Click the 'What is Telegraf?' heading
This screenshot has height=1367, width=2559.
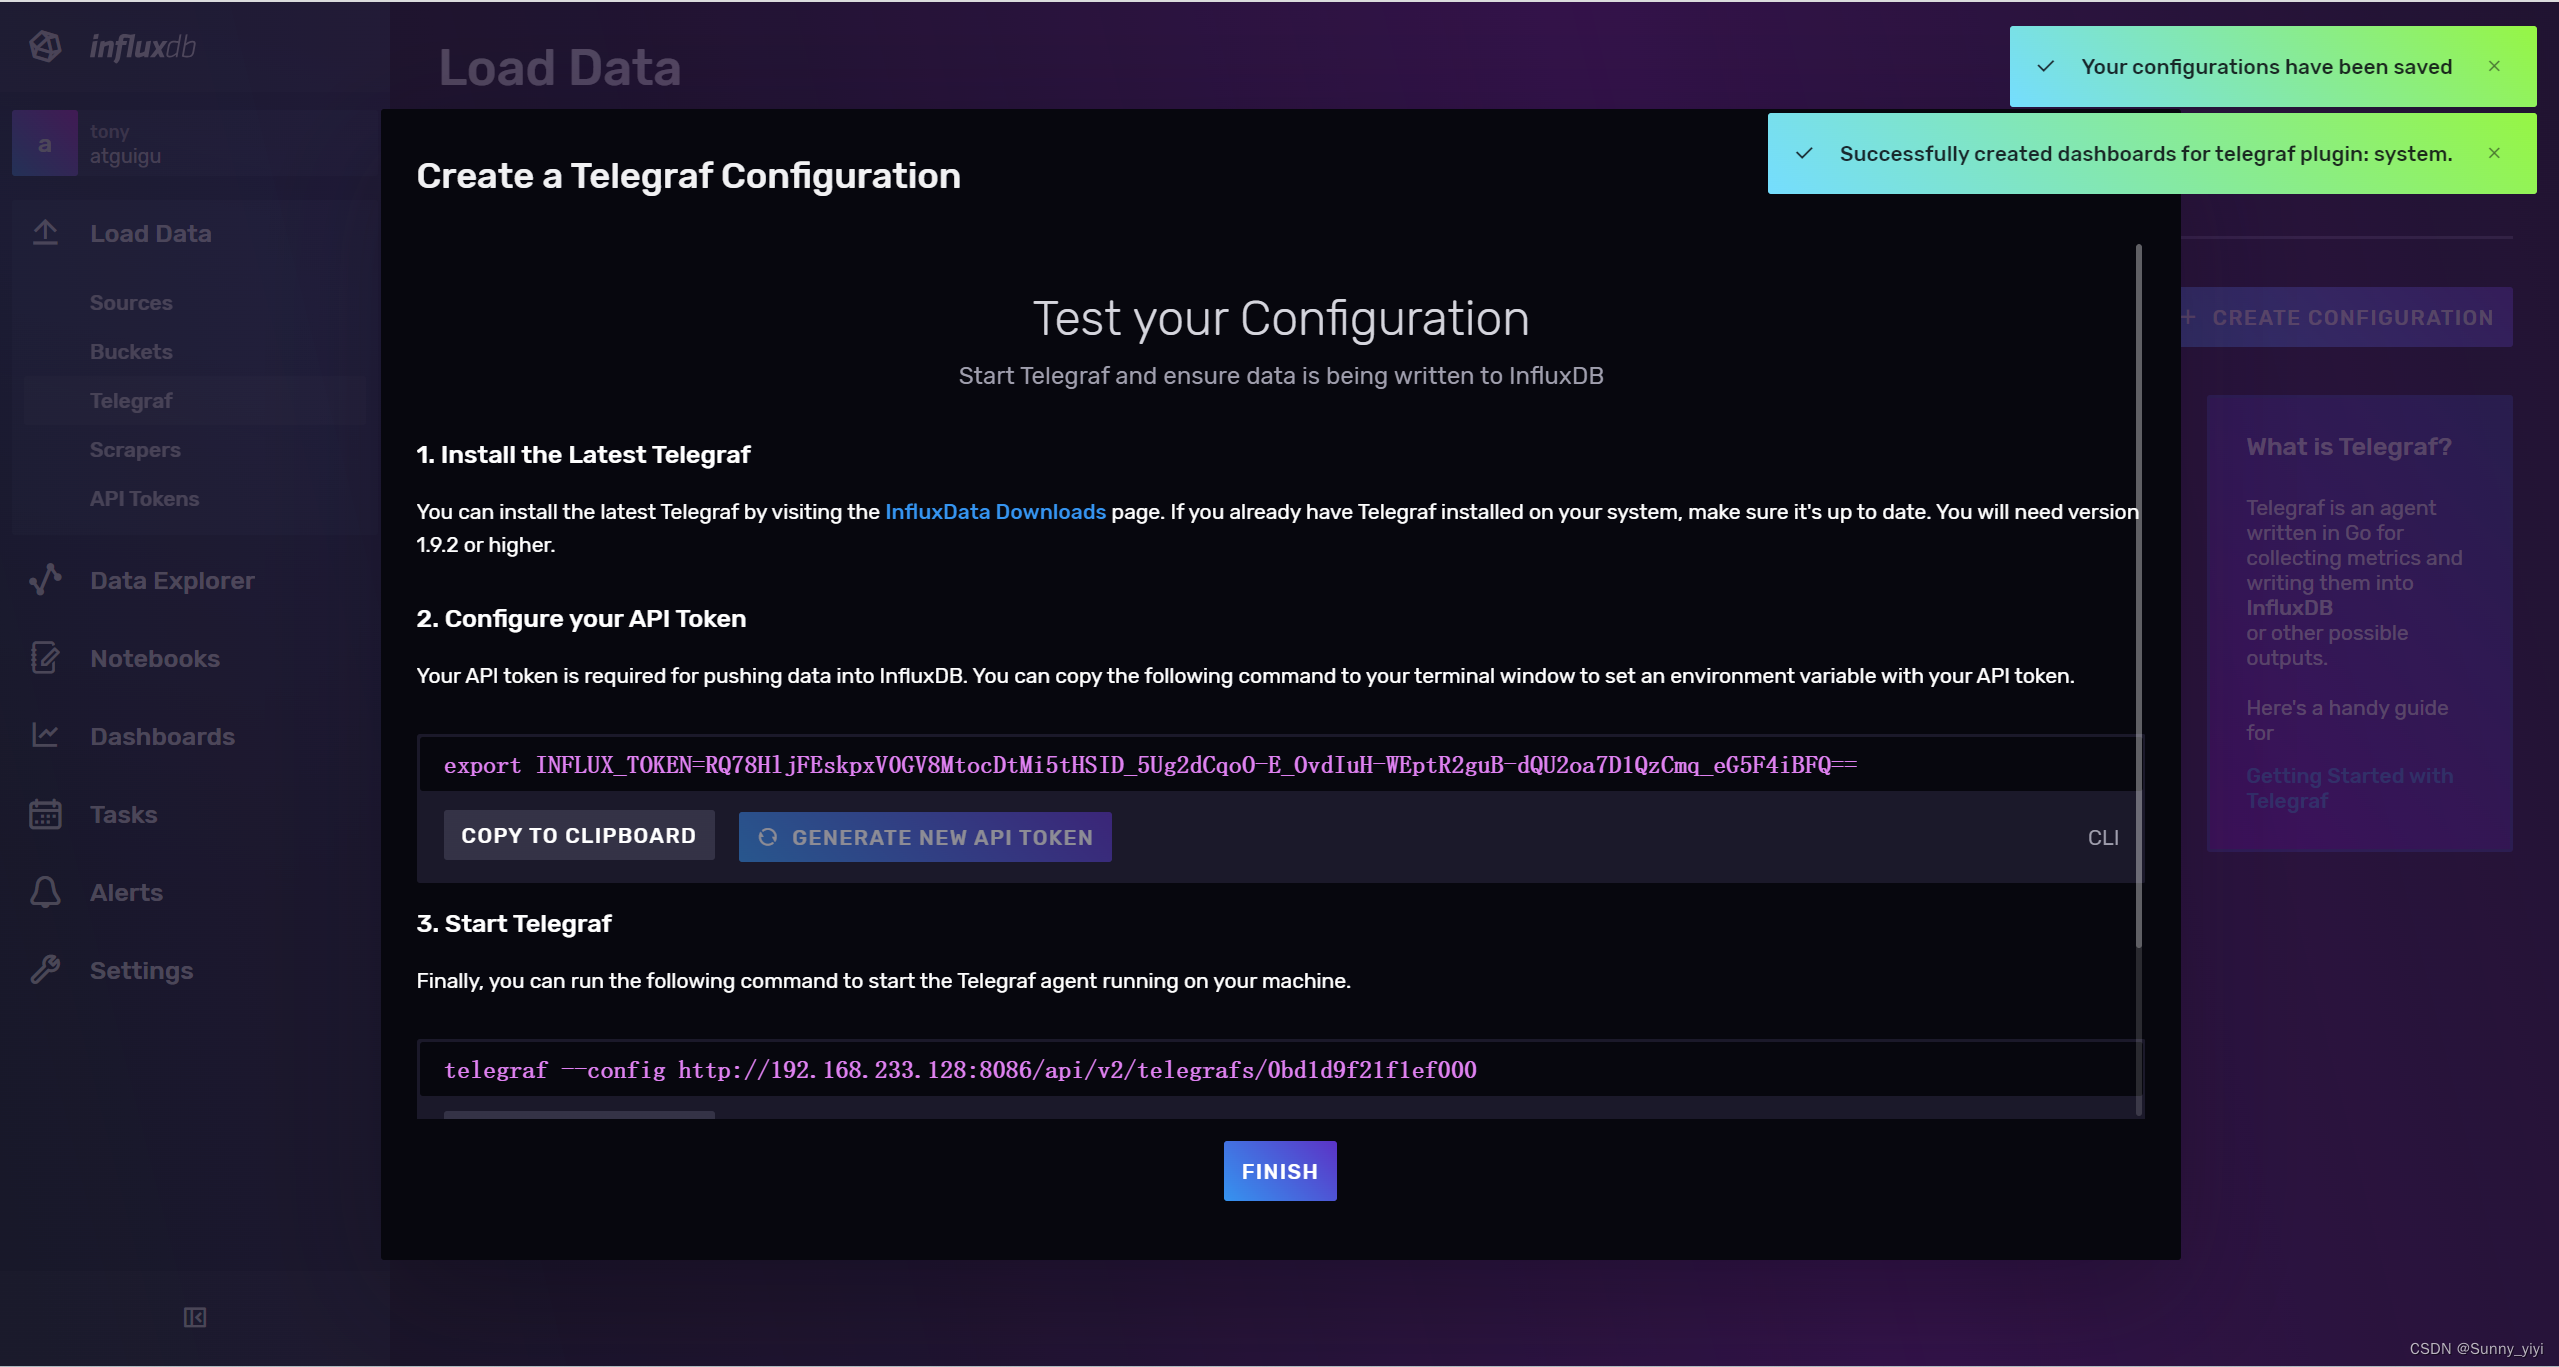2349,446
